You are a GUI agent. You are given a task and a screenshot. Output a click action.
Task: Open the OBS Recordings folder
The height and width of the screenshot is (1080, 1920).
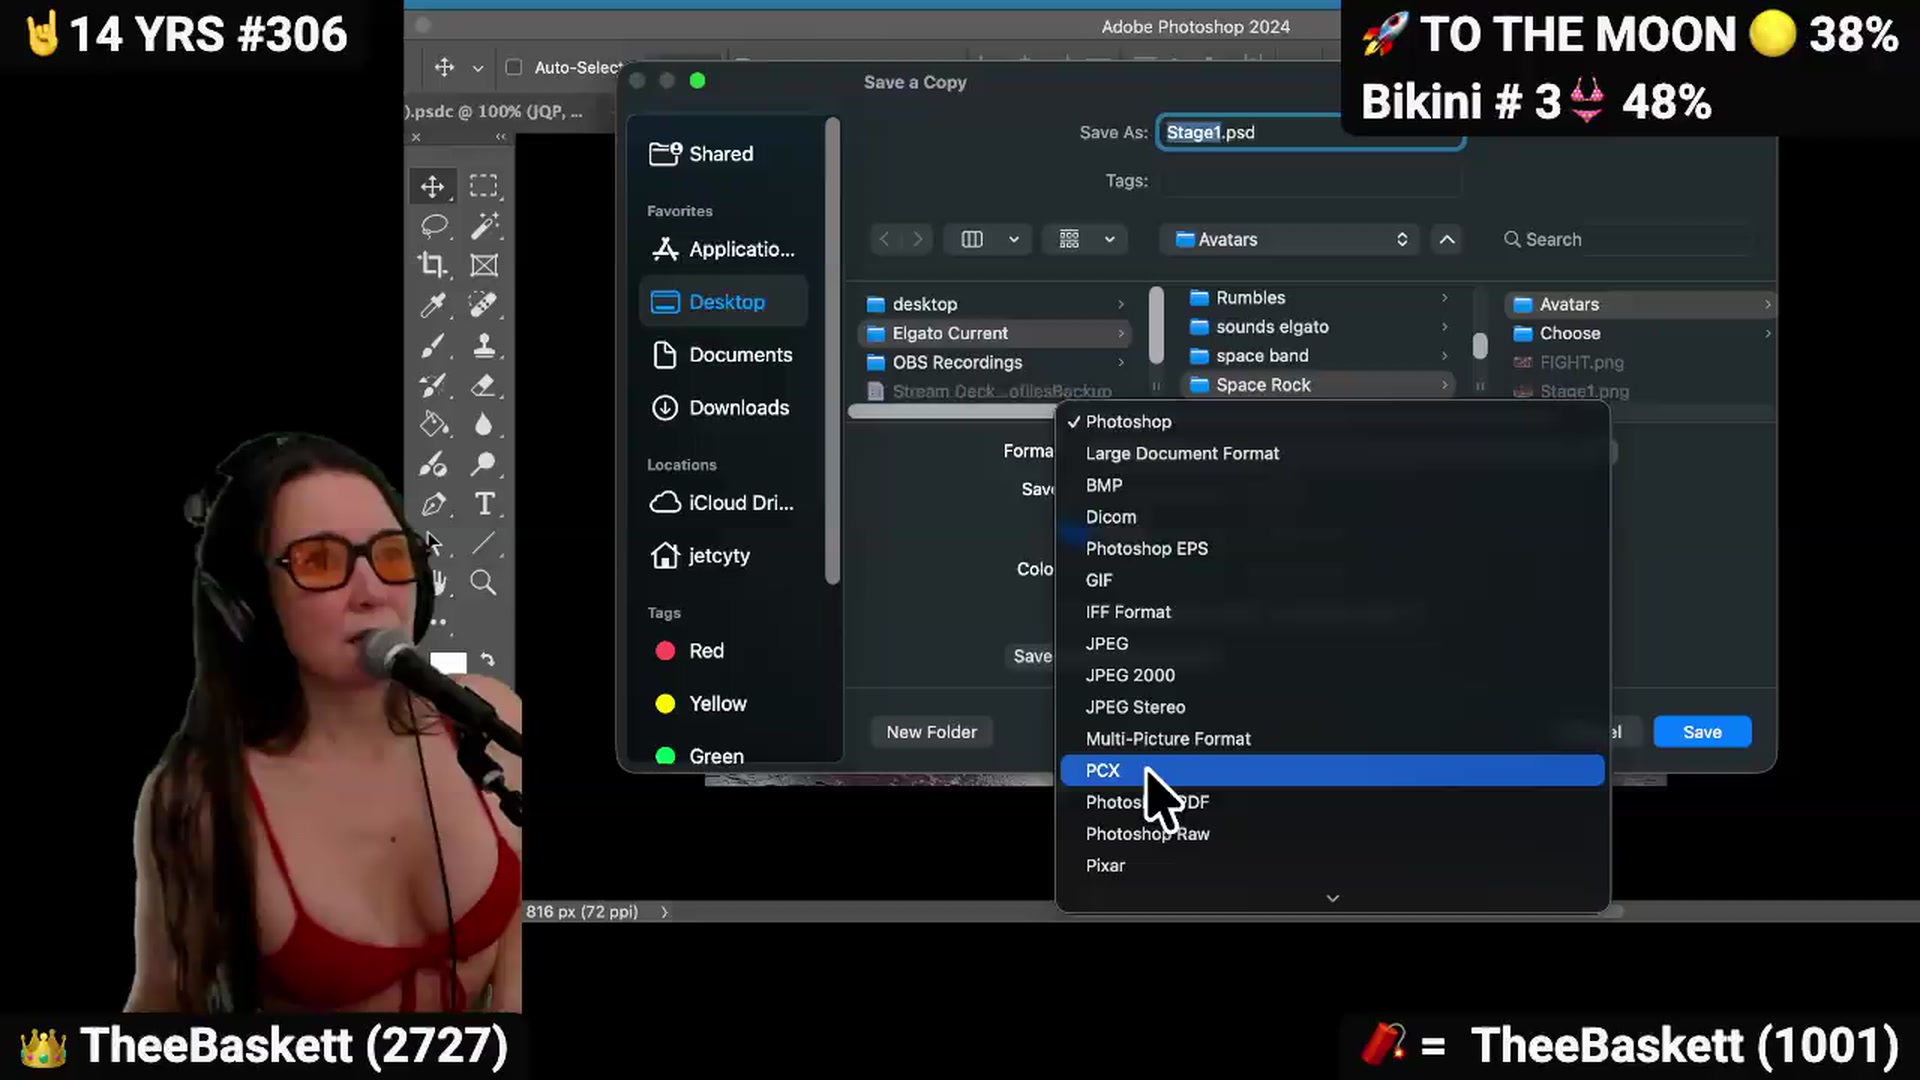[996, 362]
